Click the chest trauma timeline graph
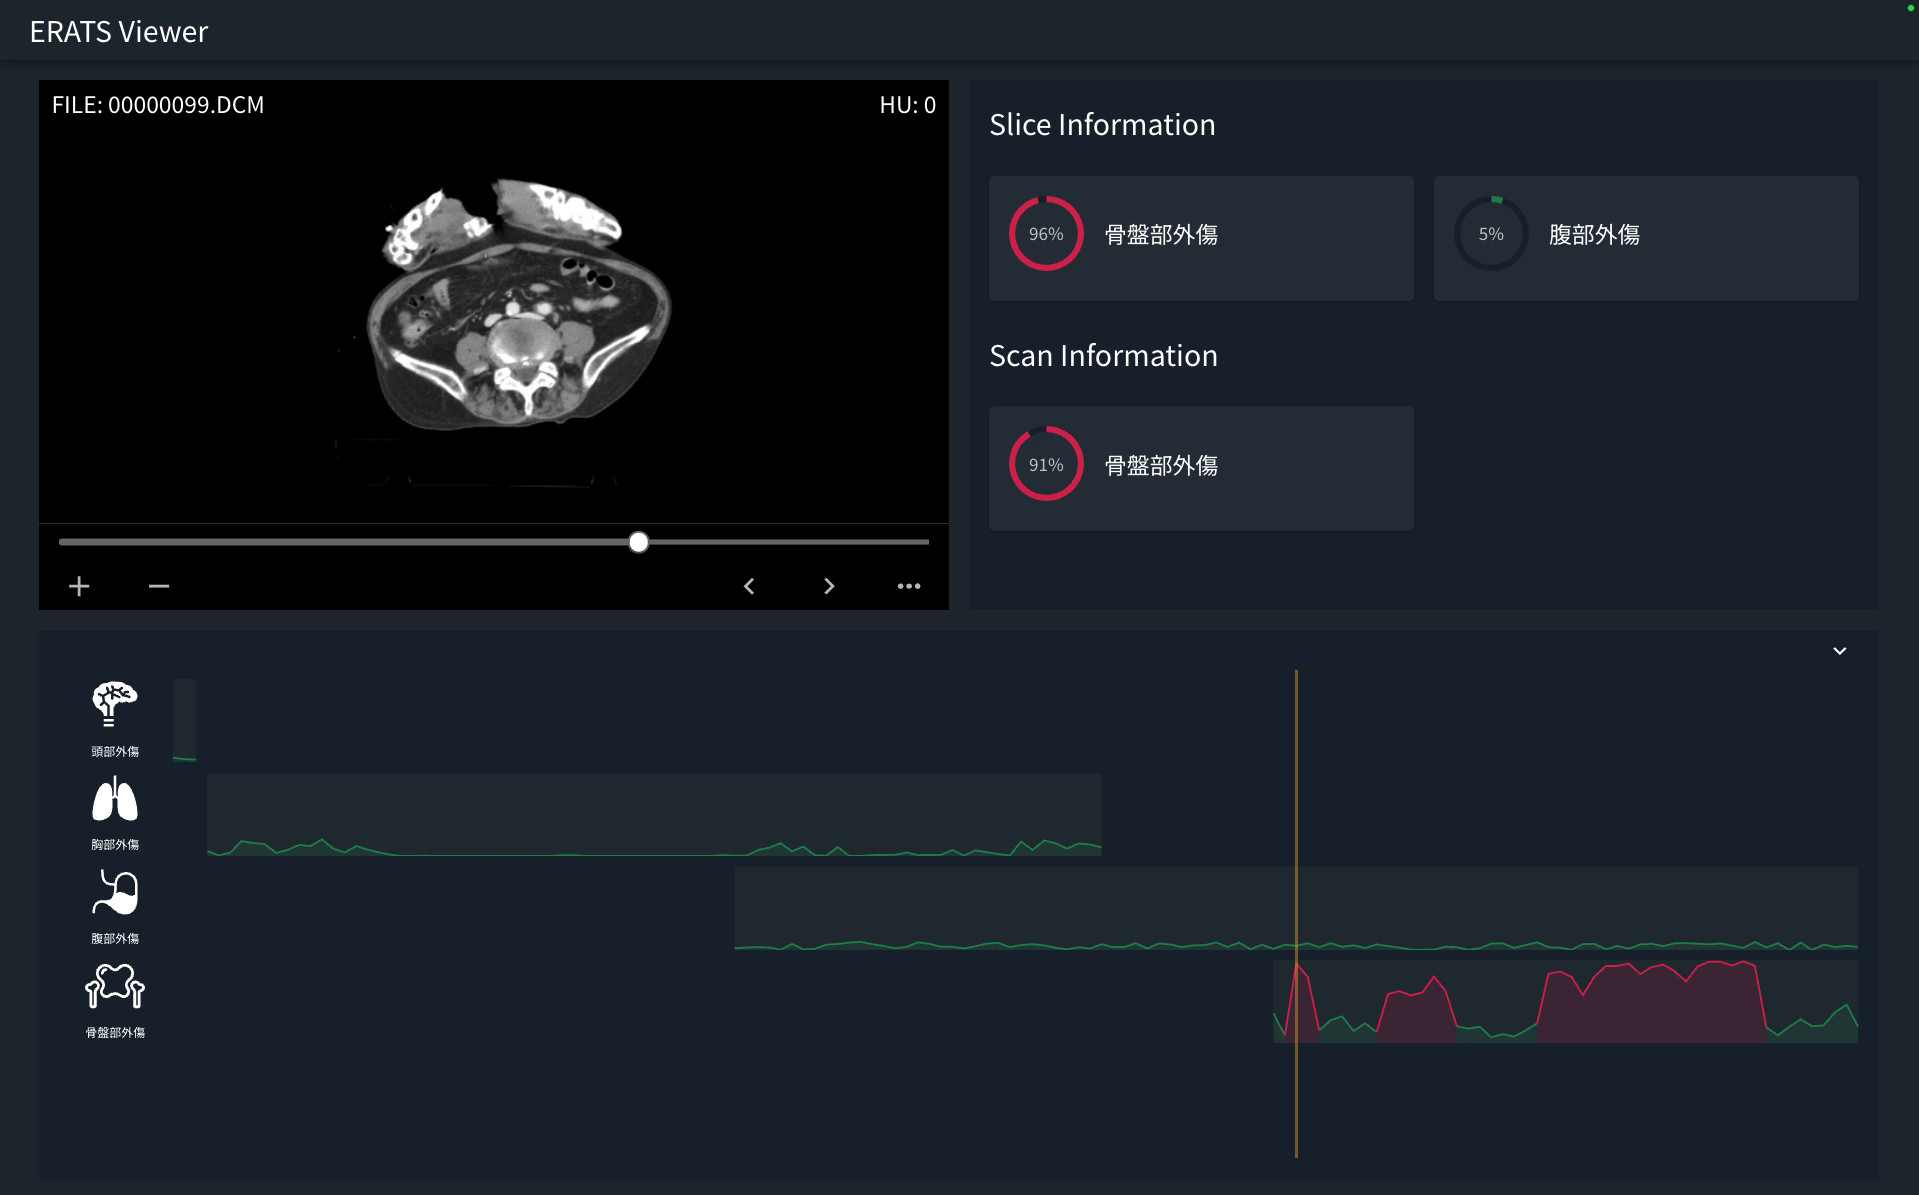 coord(653,814)
